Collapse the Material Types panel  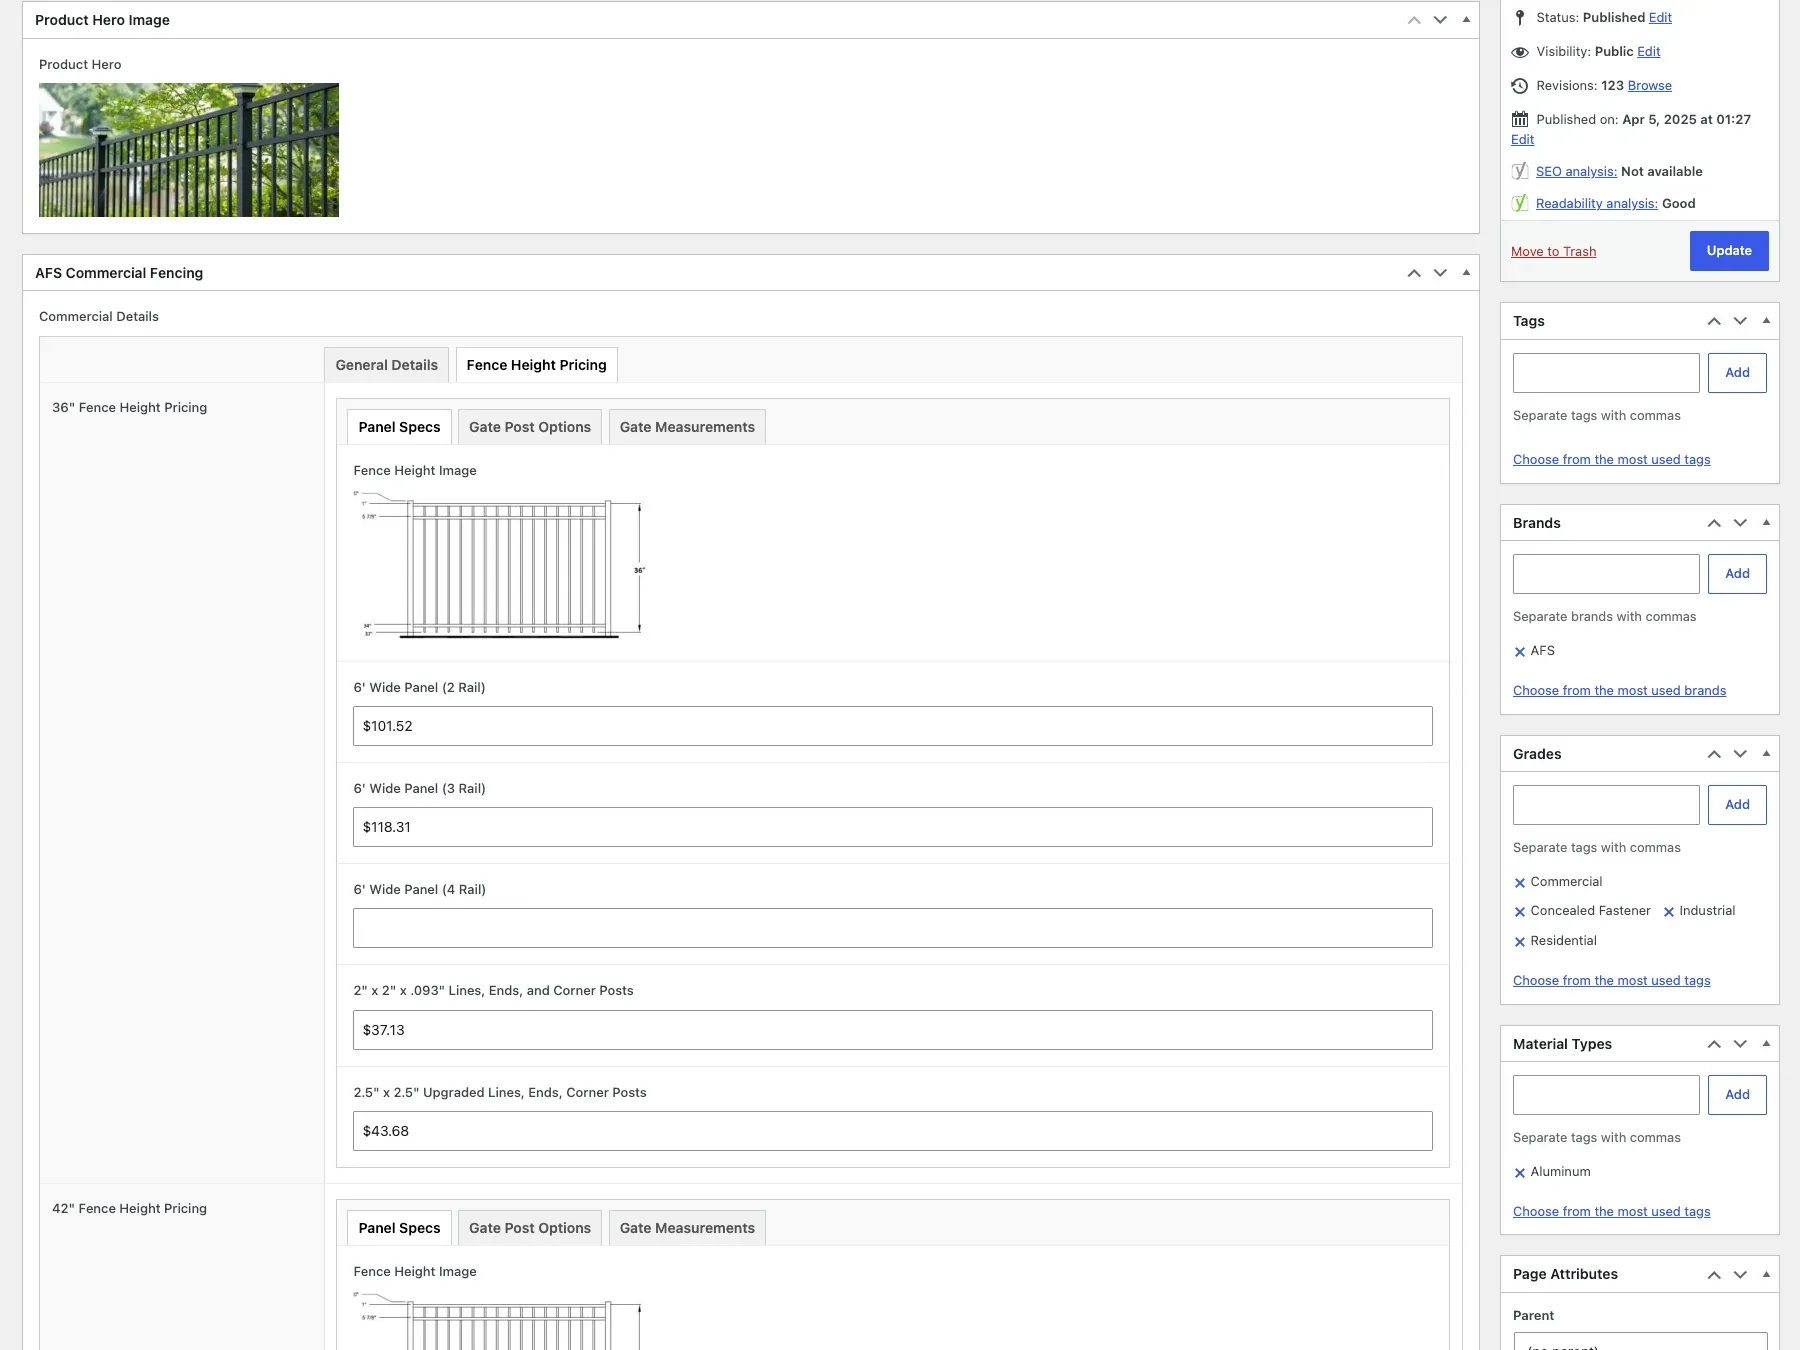1766,1044
